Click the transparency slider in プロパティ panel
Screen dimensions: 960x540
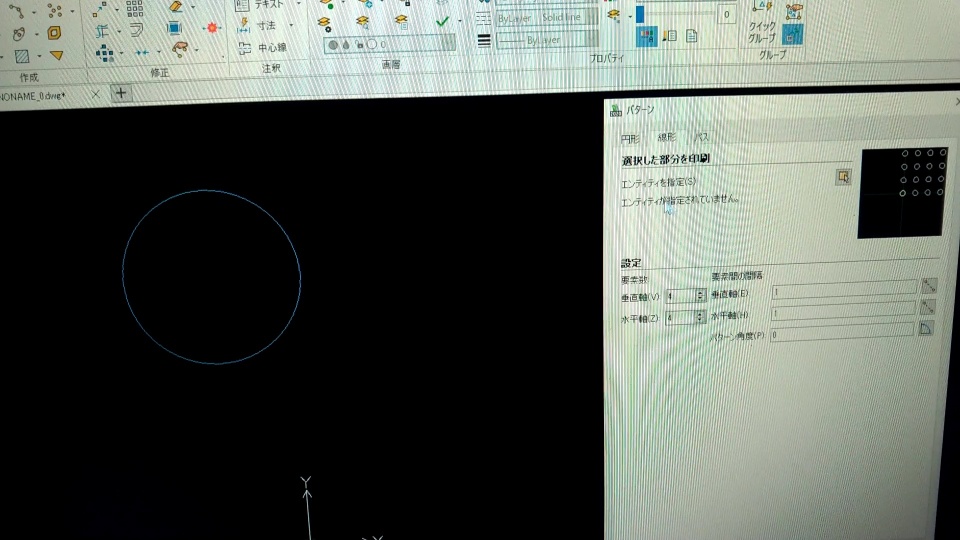678,12
